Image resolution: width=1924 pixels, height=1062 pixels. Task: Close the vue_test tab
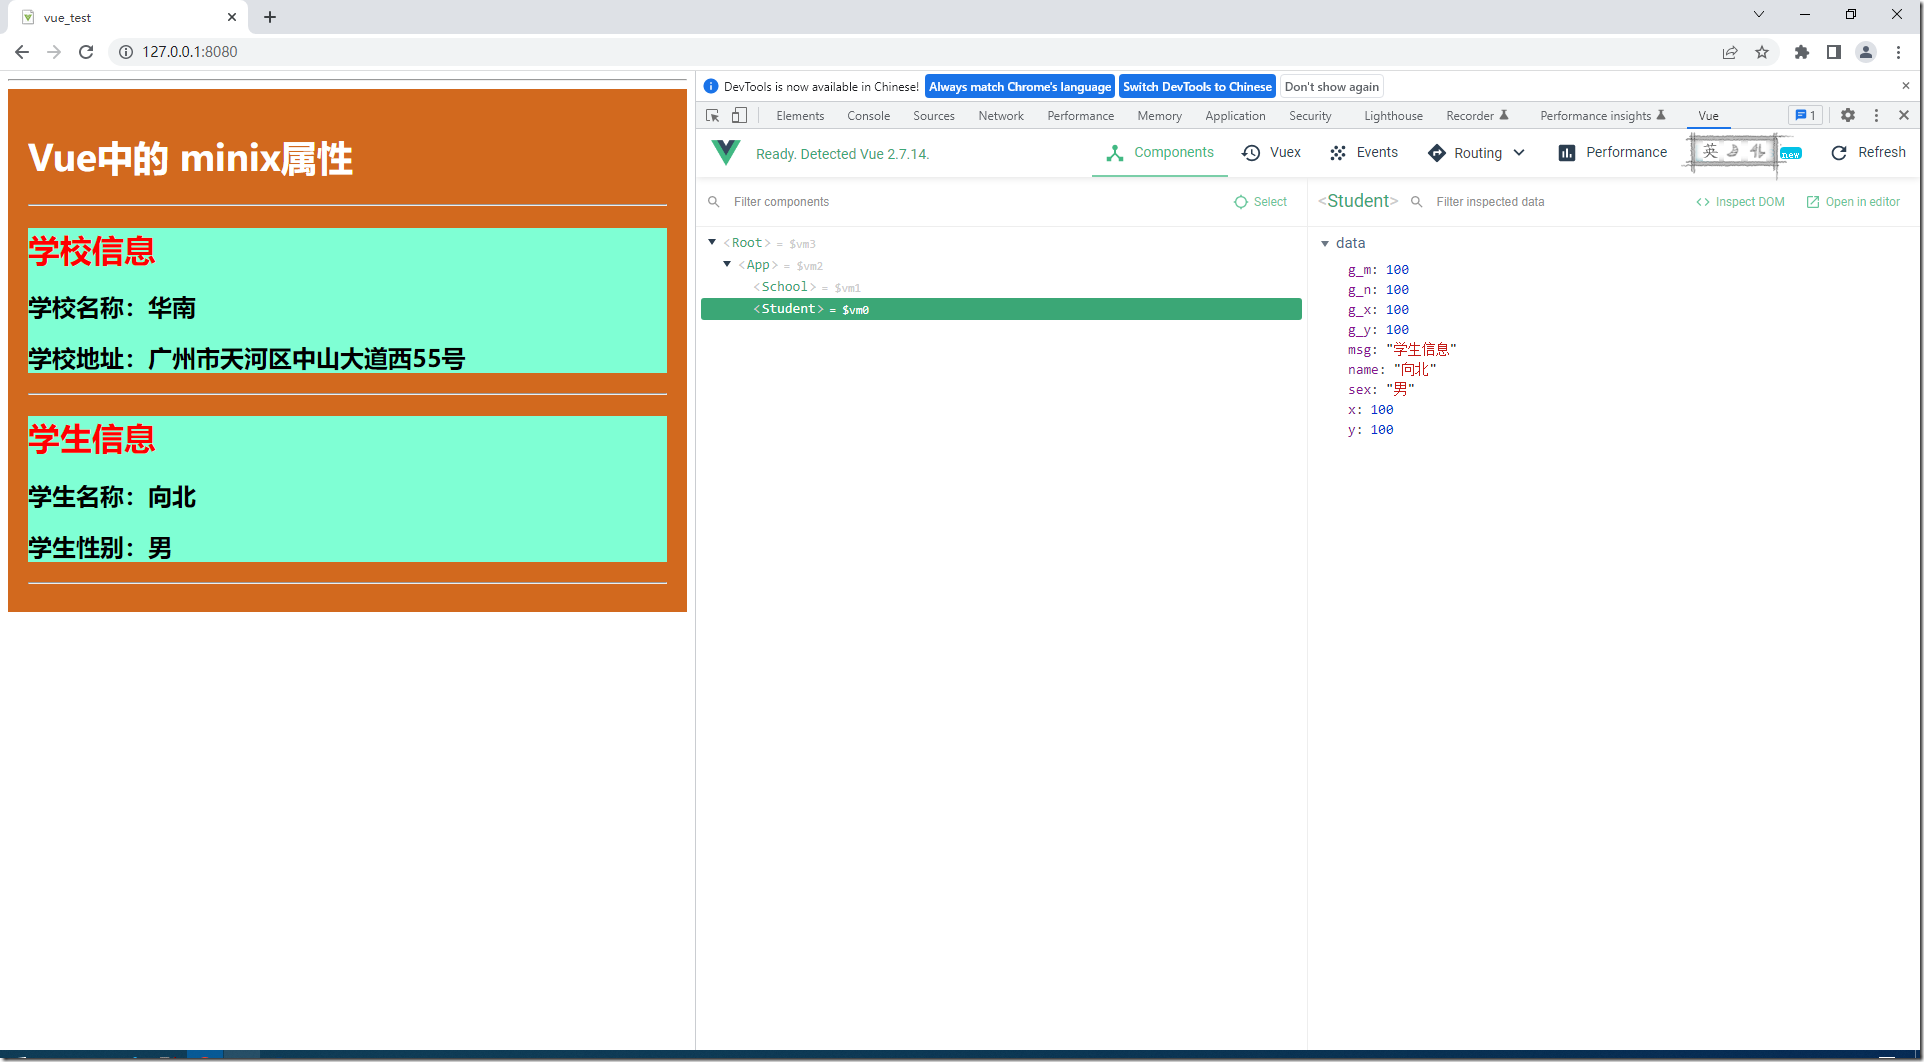pos(232,17)
